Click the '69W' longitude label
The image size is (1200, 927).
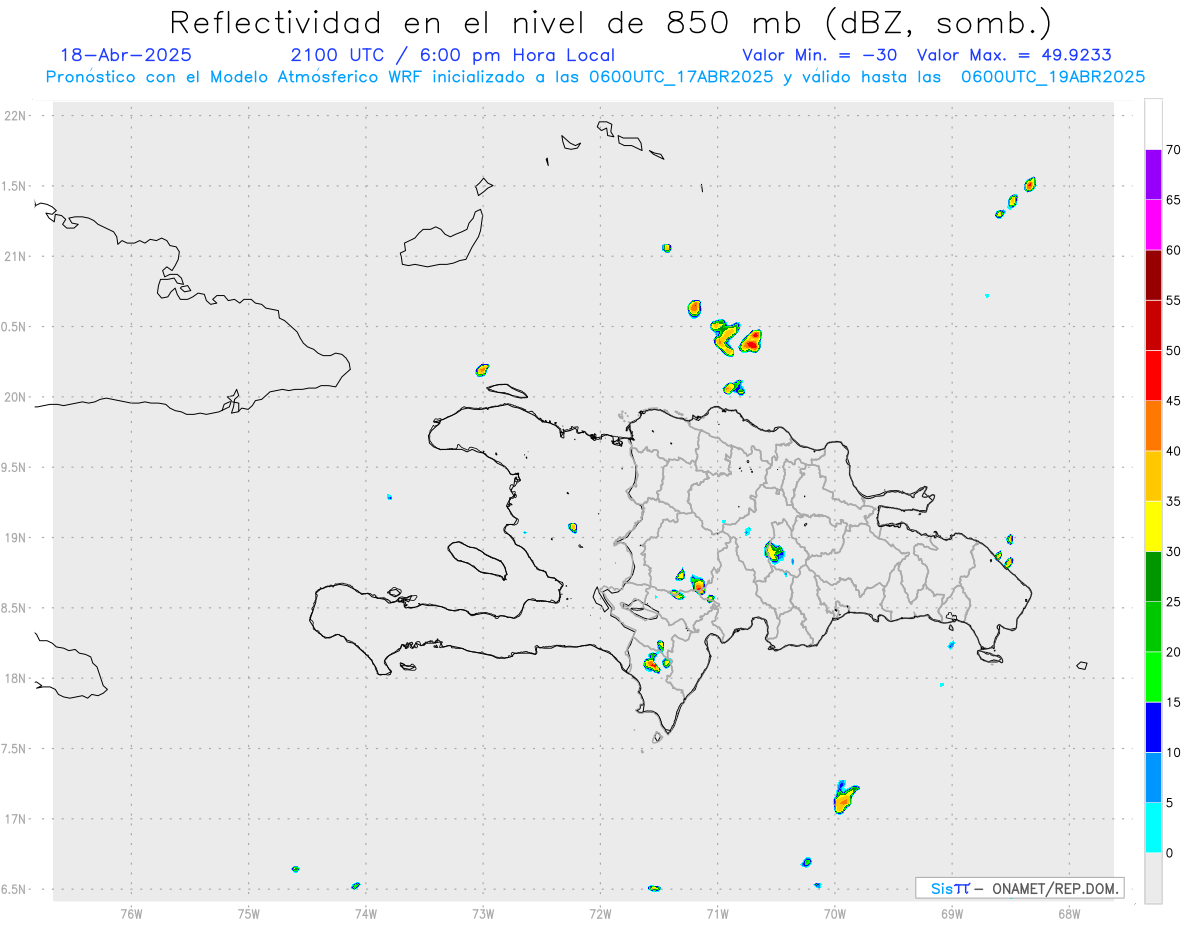(x=952, y=913)
